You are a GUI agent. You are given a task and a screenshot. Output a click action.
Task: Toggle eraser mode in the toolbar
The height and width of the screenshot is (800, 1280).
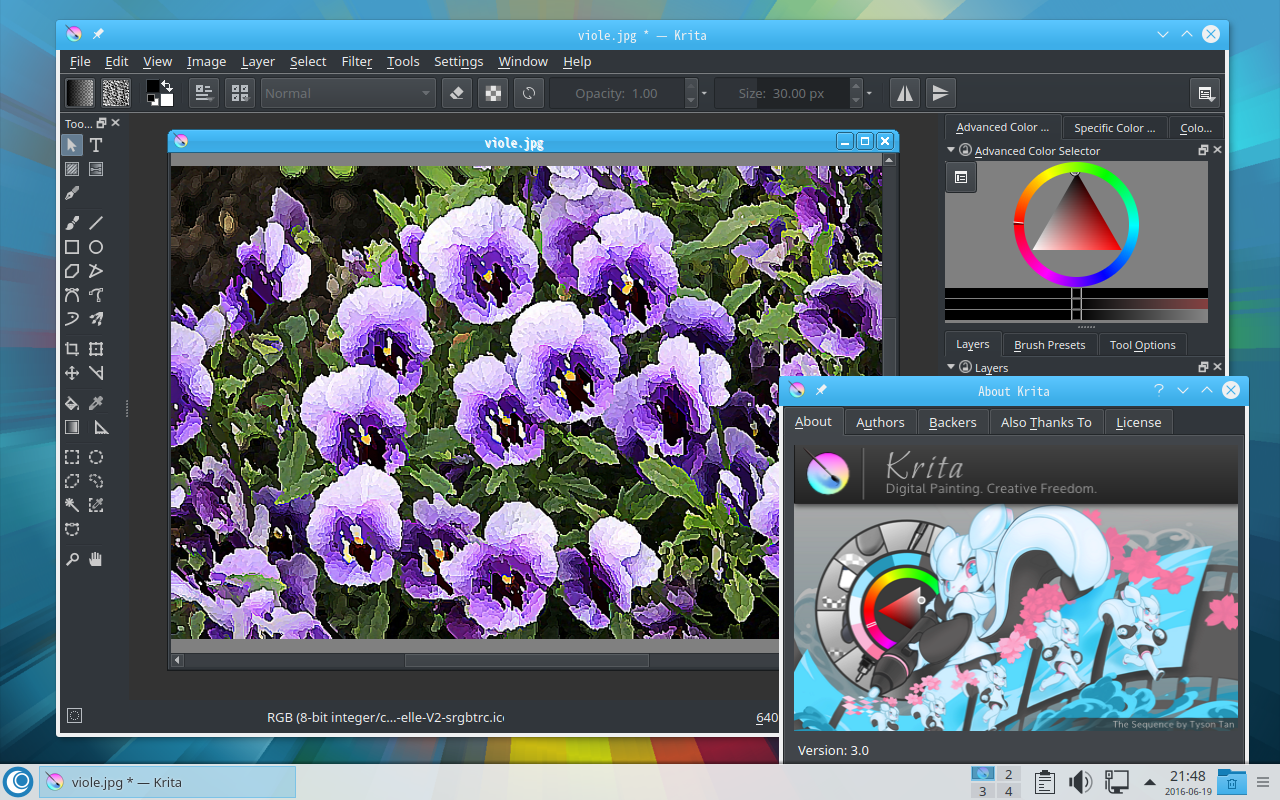(457, 93)
